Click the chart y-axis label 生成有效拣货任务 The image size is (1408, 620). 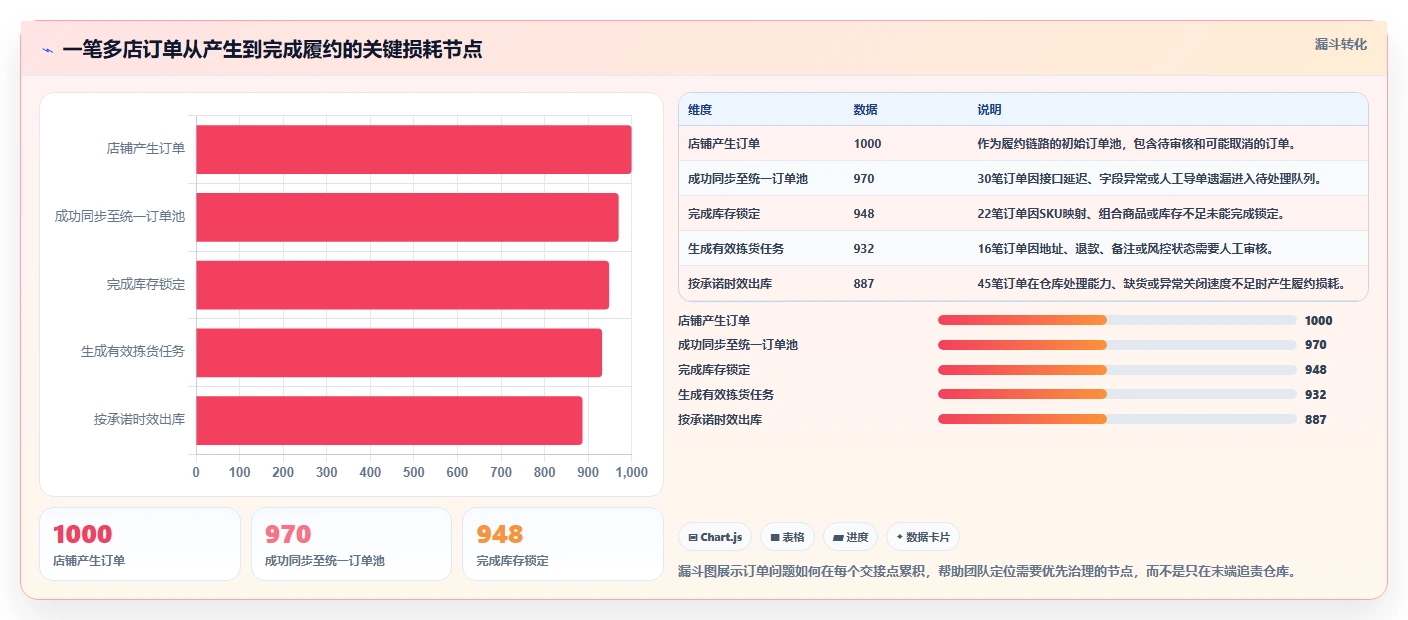pos(133,352)
